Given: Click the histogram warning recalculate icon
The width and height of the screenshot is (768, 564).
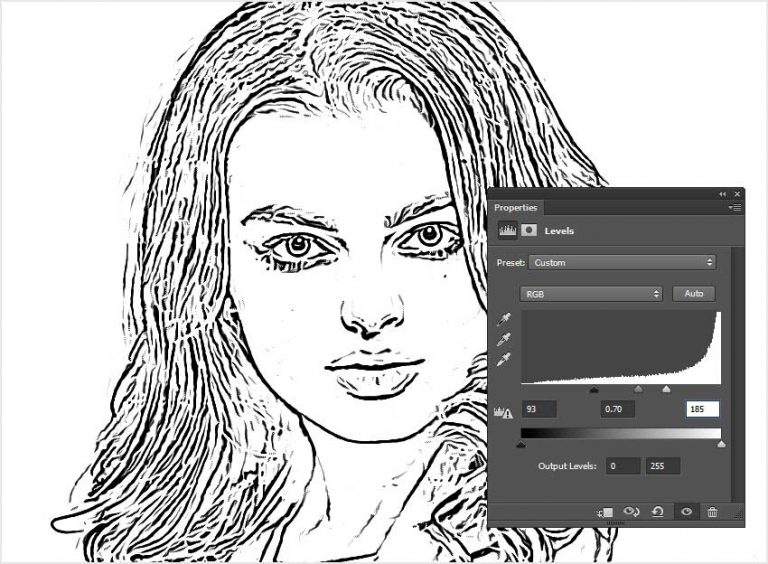Looking at the screenshot, I should pyautogui.click(x=503, y=412).
